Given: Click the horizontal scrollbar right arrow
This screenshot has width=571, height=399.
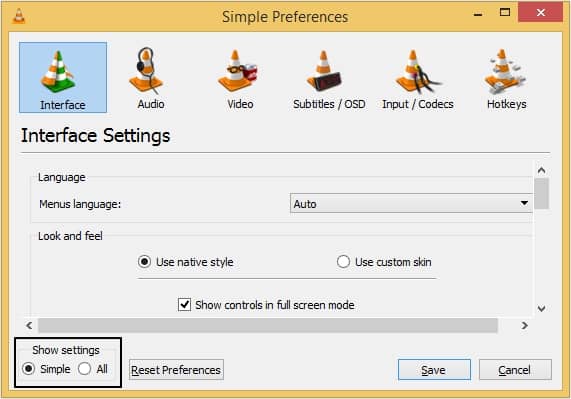Looking at the screenshot, I should click(524, 325).
